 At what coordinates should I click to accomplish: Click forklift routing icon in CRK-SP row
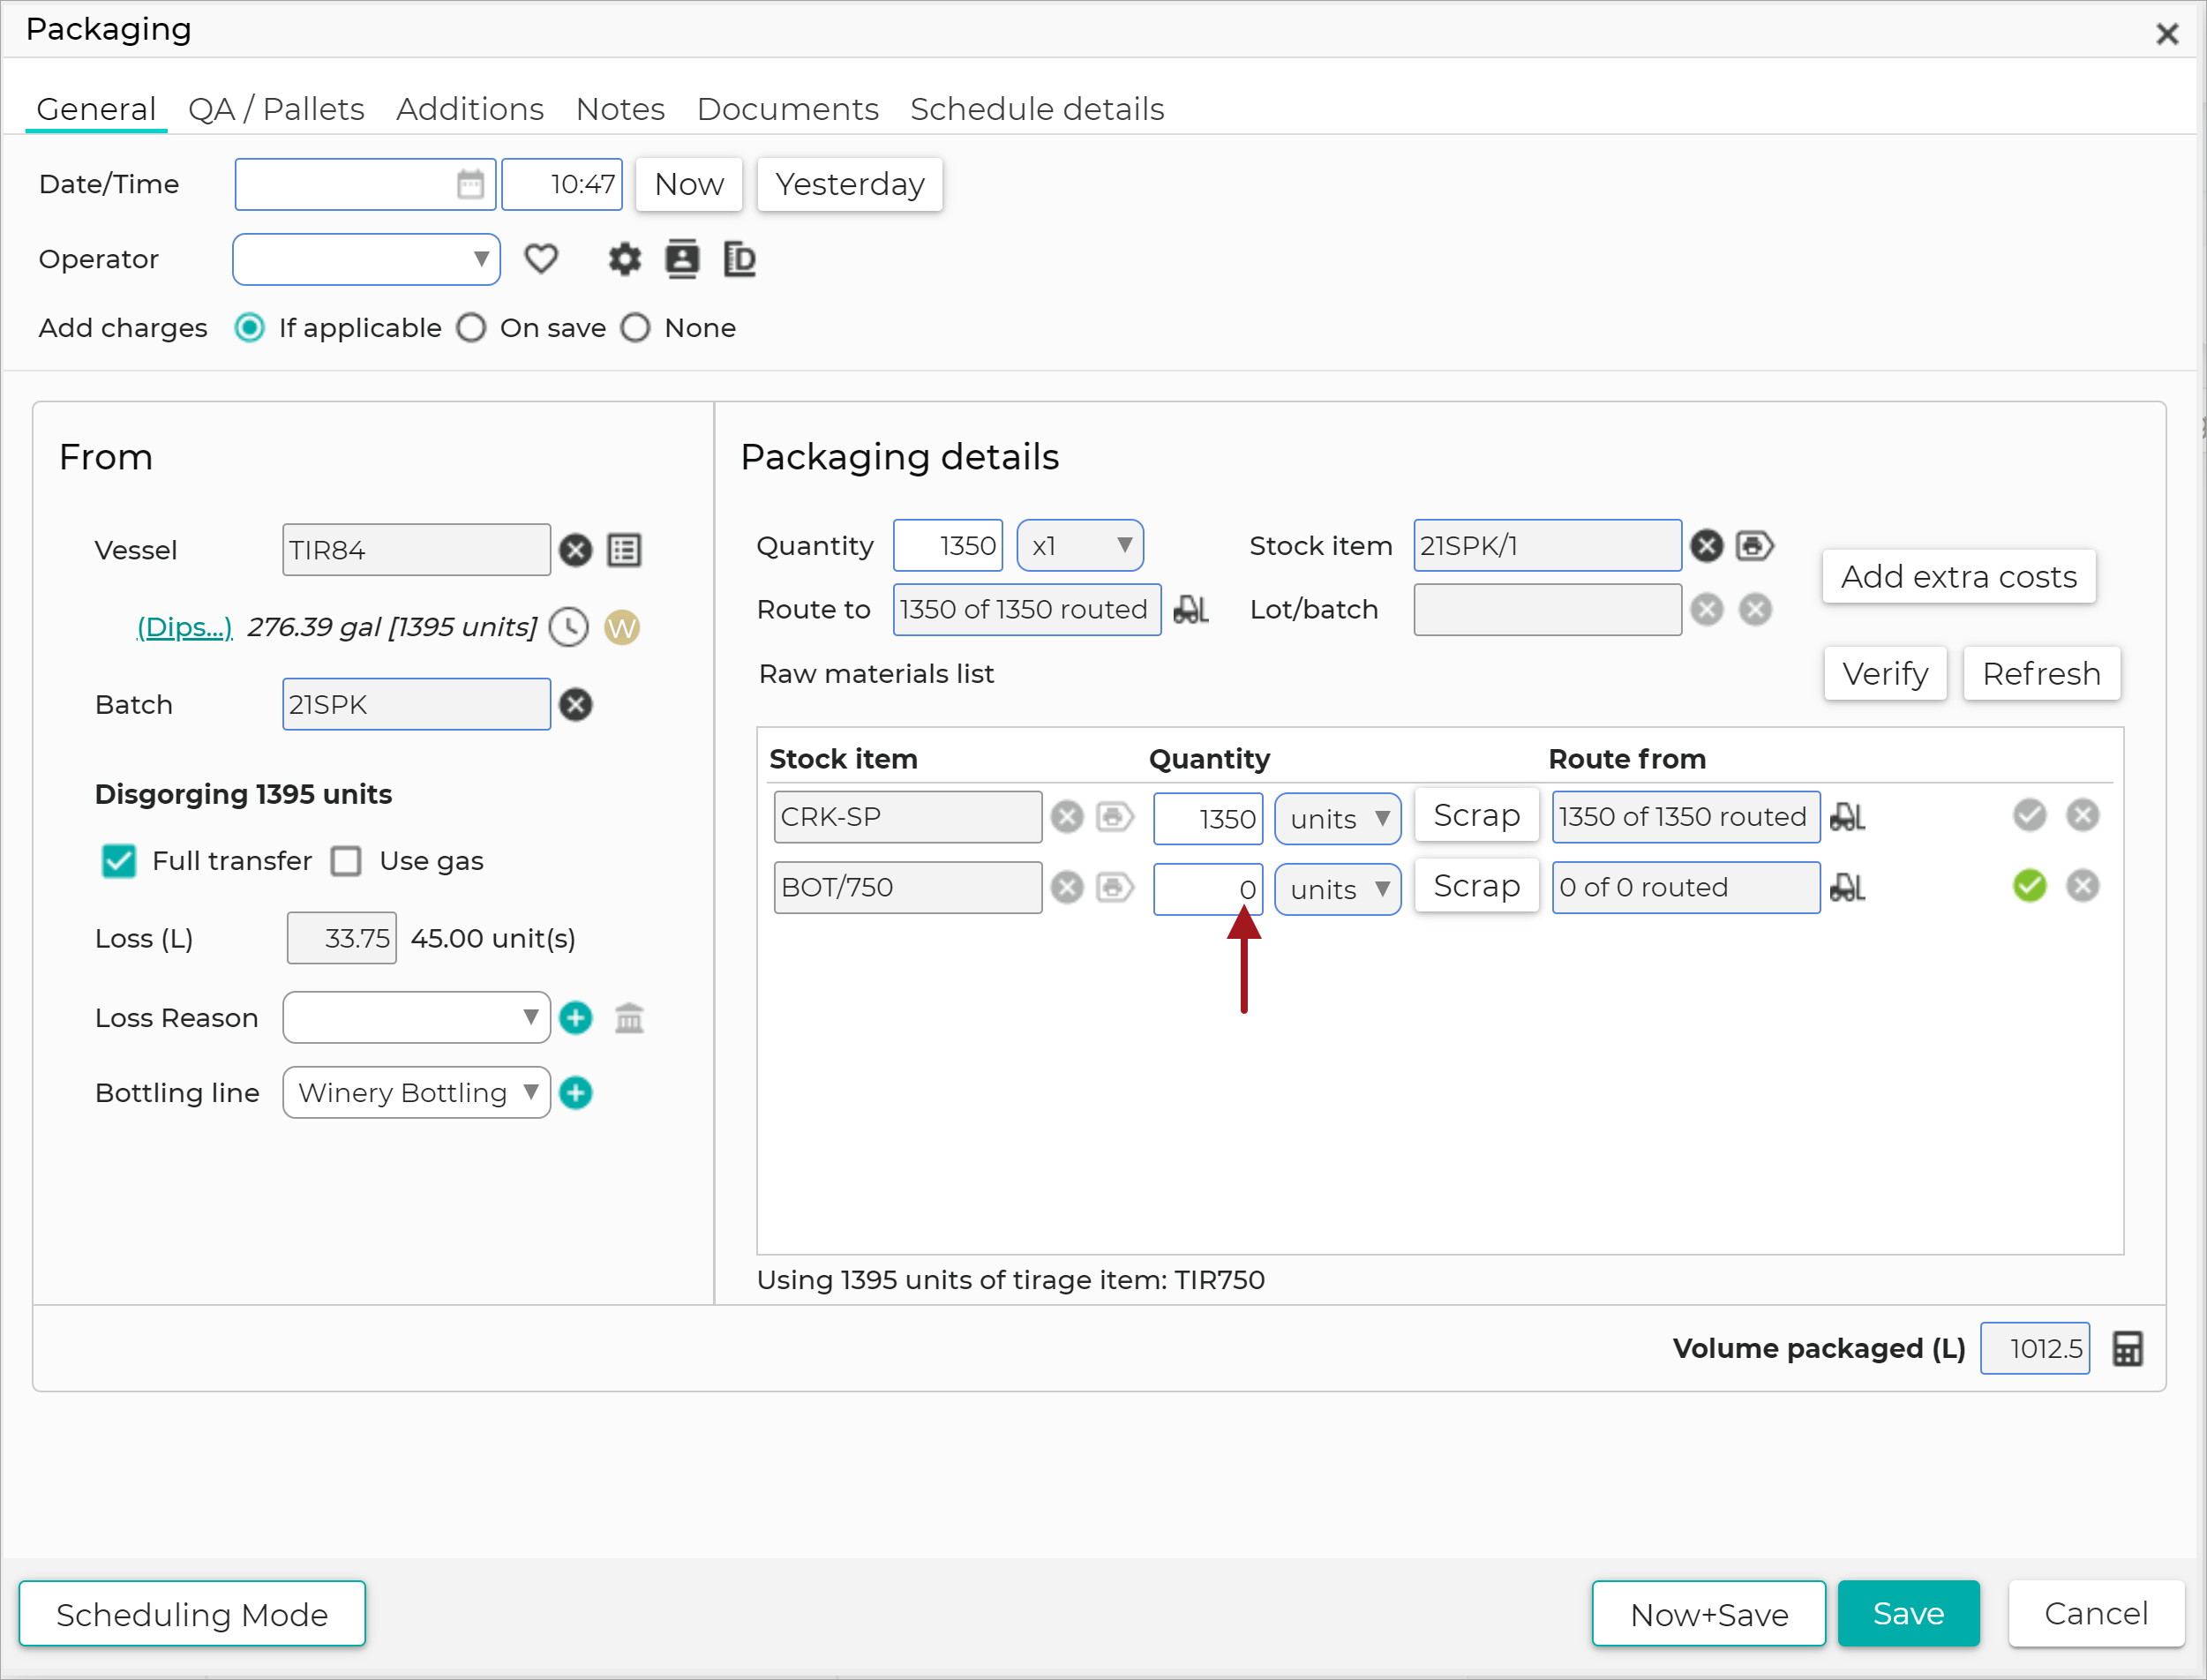point(1847,817)
